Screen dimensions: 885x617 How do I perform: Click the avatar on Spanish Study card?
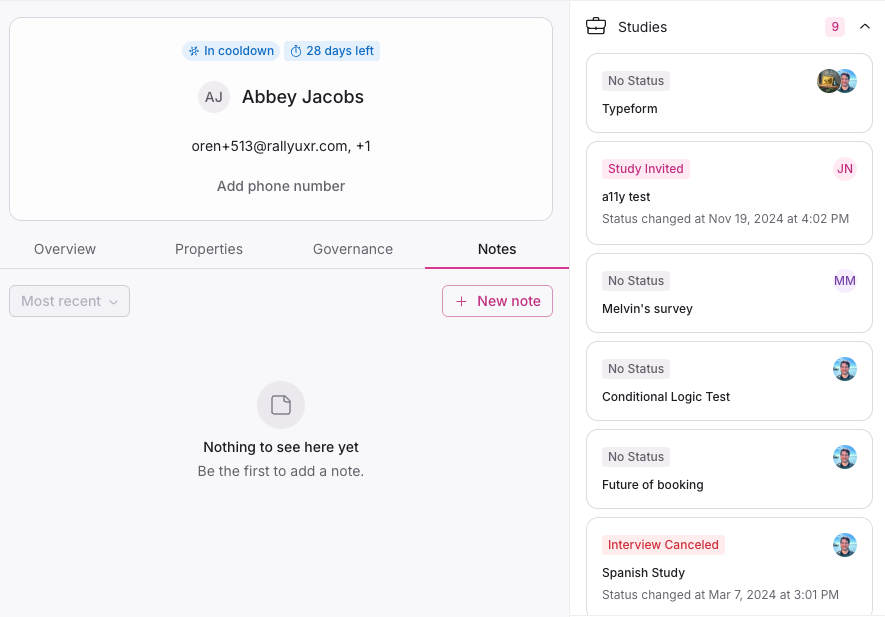[x=845, y=545]
